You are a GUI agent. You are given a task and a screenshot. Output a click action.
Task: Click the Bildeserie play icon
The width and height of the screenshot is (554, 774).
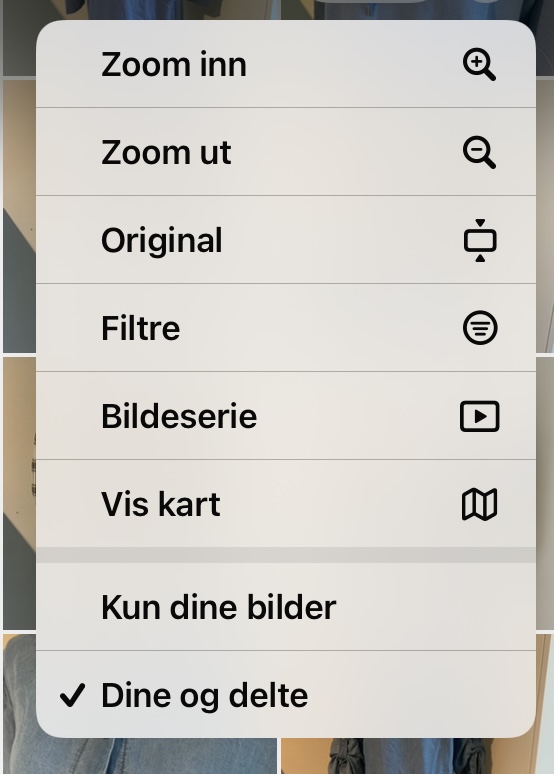pyautogui.click(x=479, y=416)
